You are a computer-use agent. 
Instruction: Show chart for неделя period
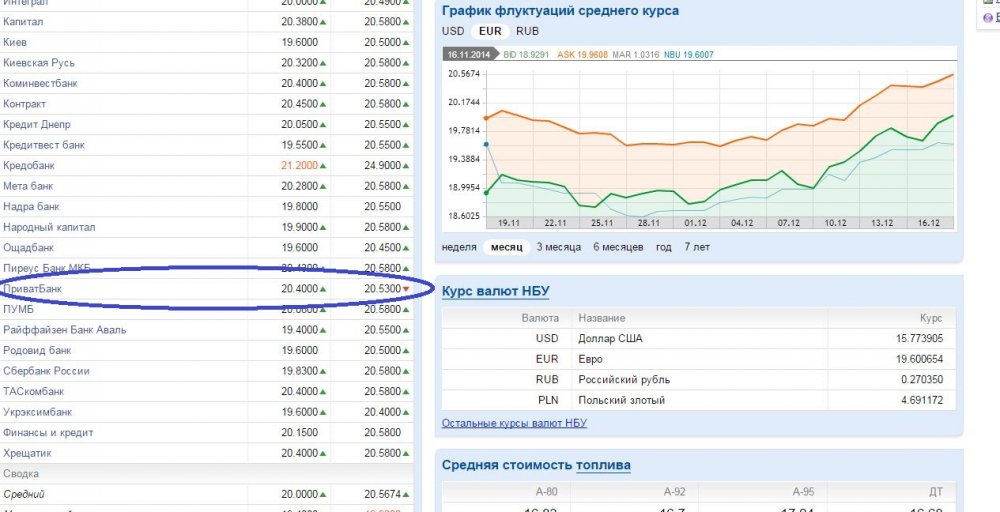[458, 247]
